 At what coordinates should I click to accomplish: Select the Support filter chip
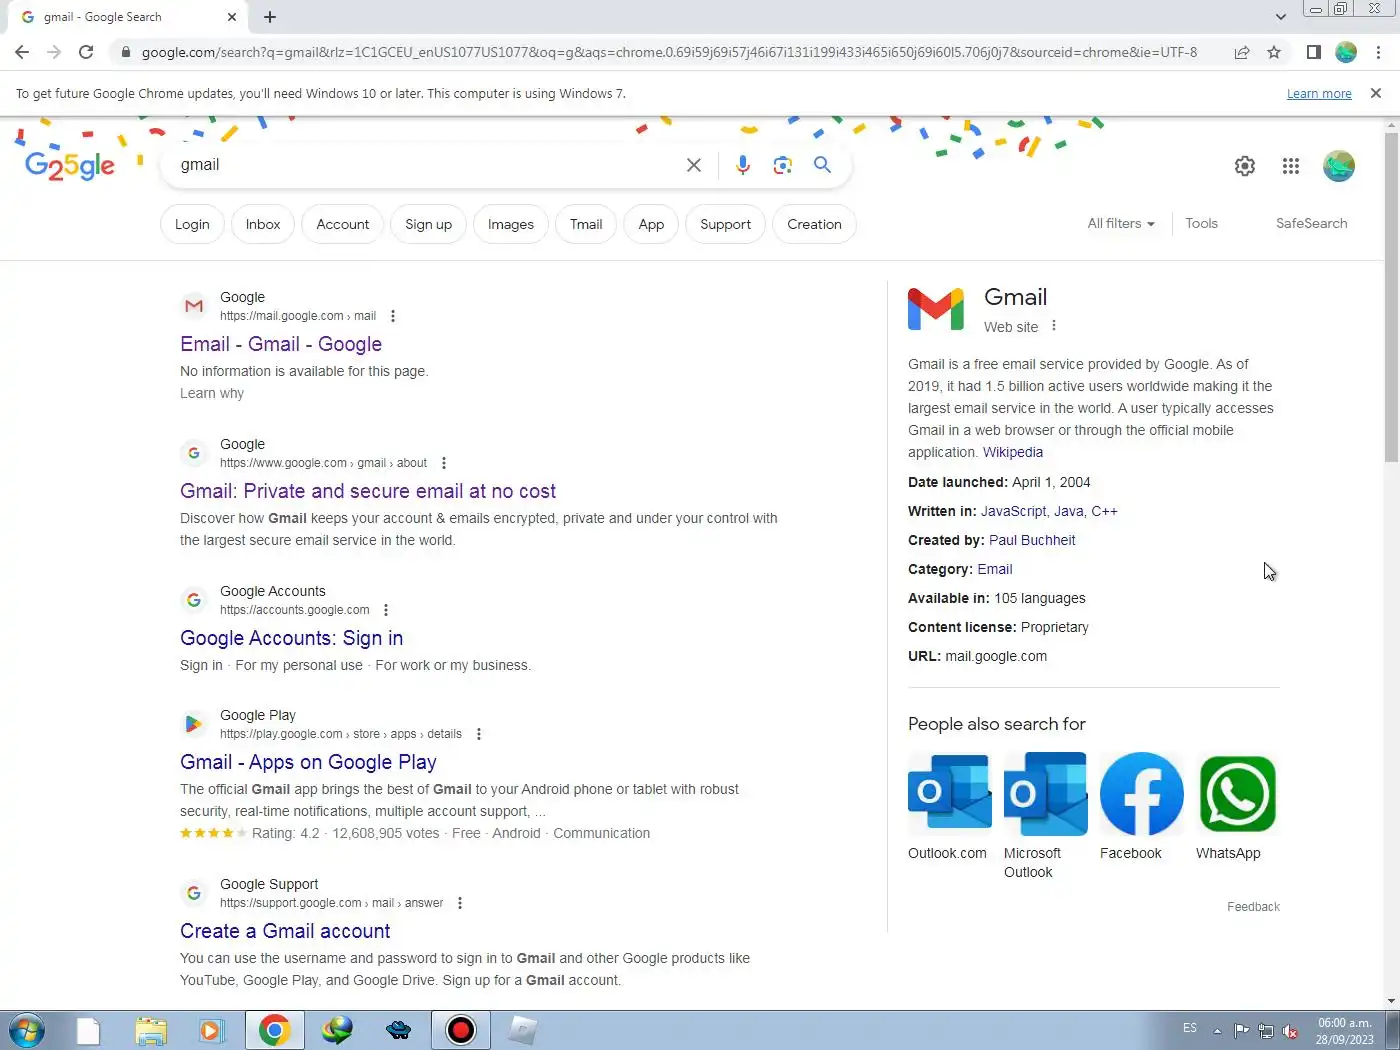click(726, 224)
